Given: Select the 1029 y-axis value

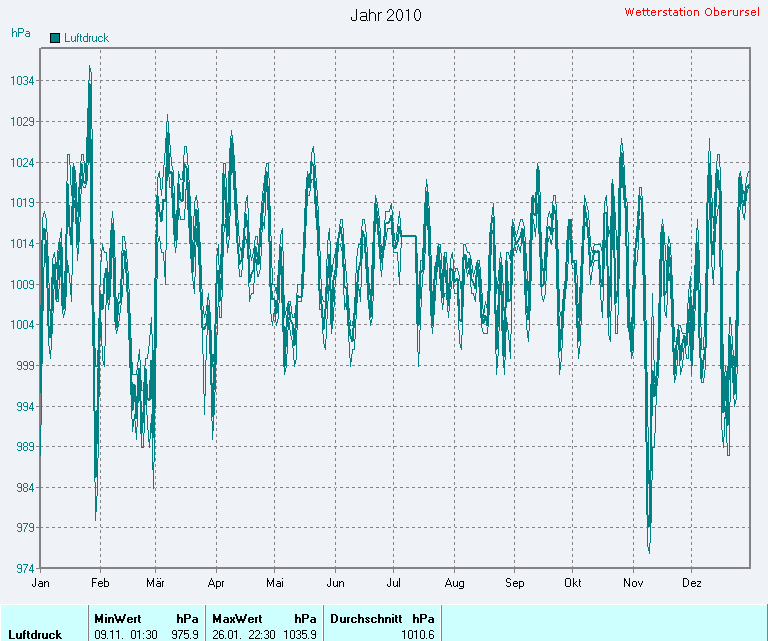Looking at the screenshot, I should (23, 121).
